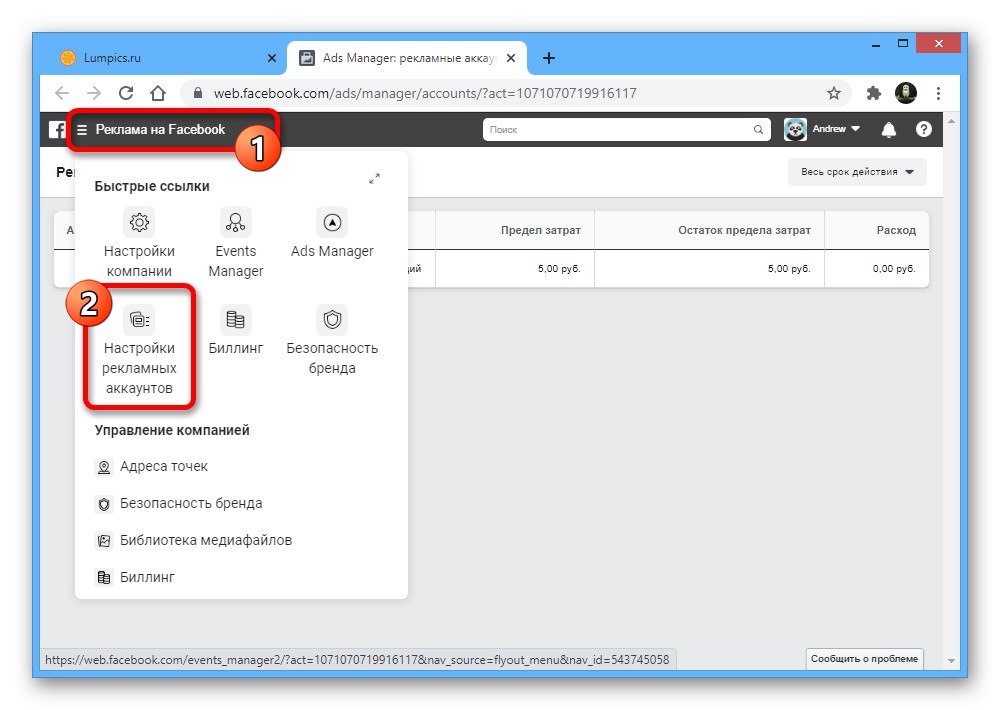Open Безопасность бренда in Управление компанией list
The image size is (1000, 710).
pos(179,504)
